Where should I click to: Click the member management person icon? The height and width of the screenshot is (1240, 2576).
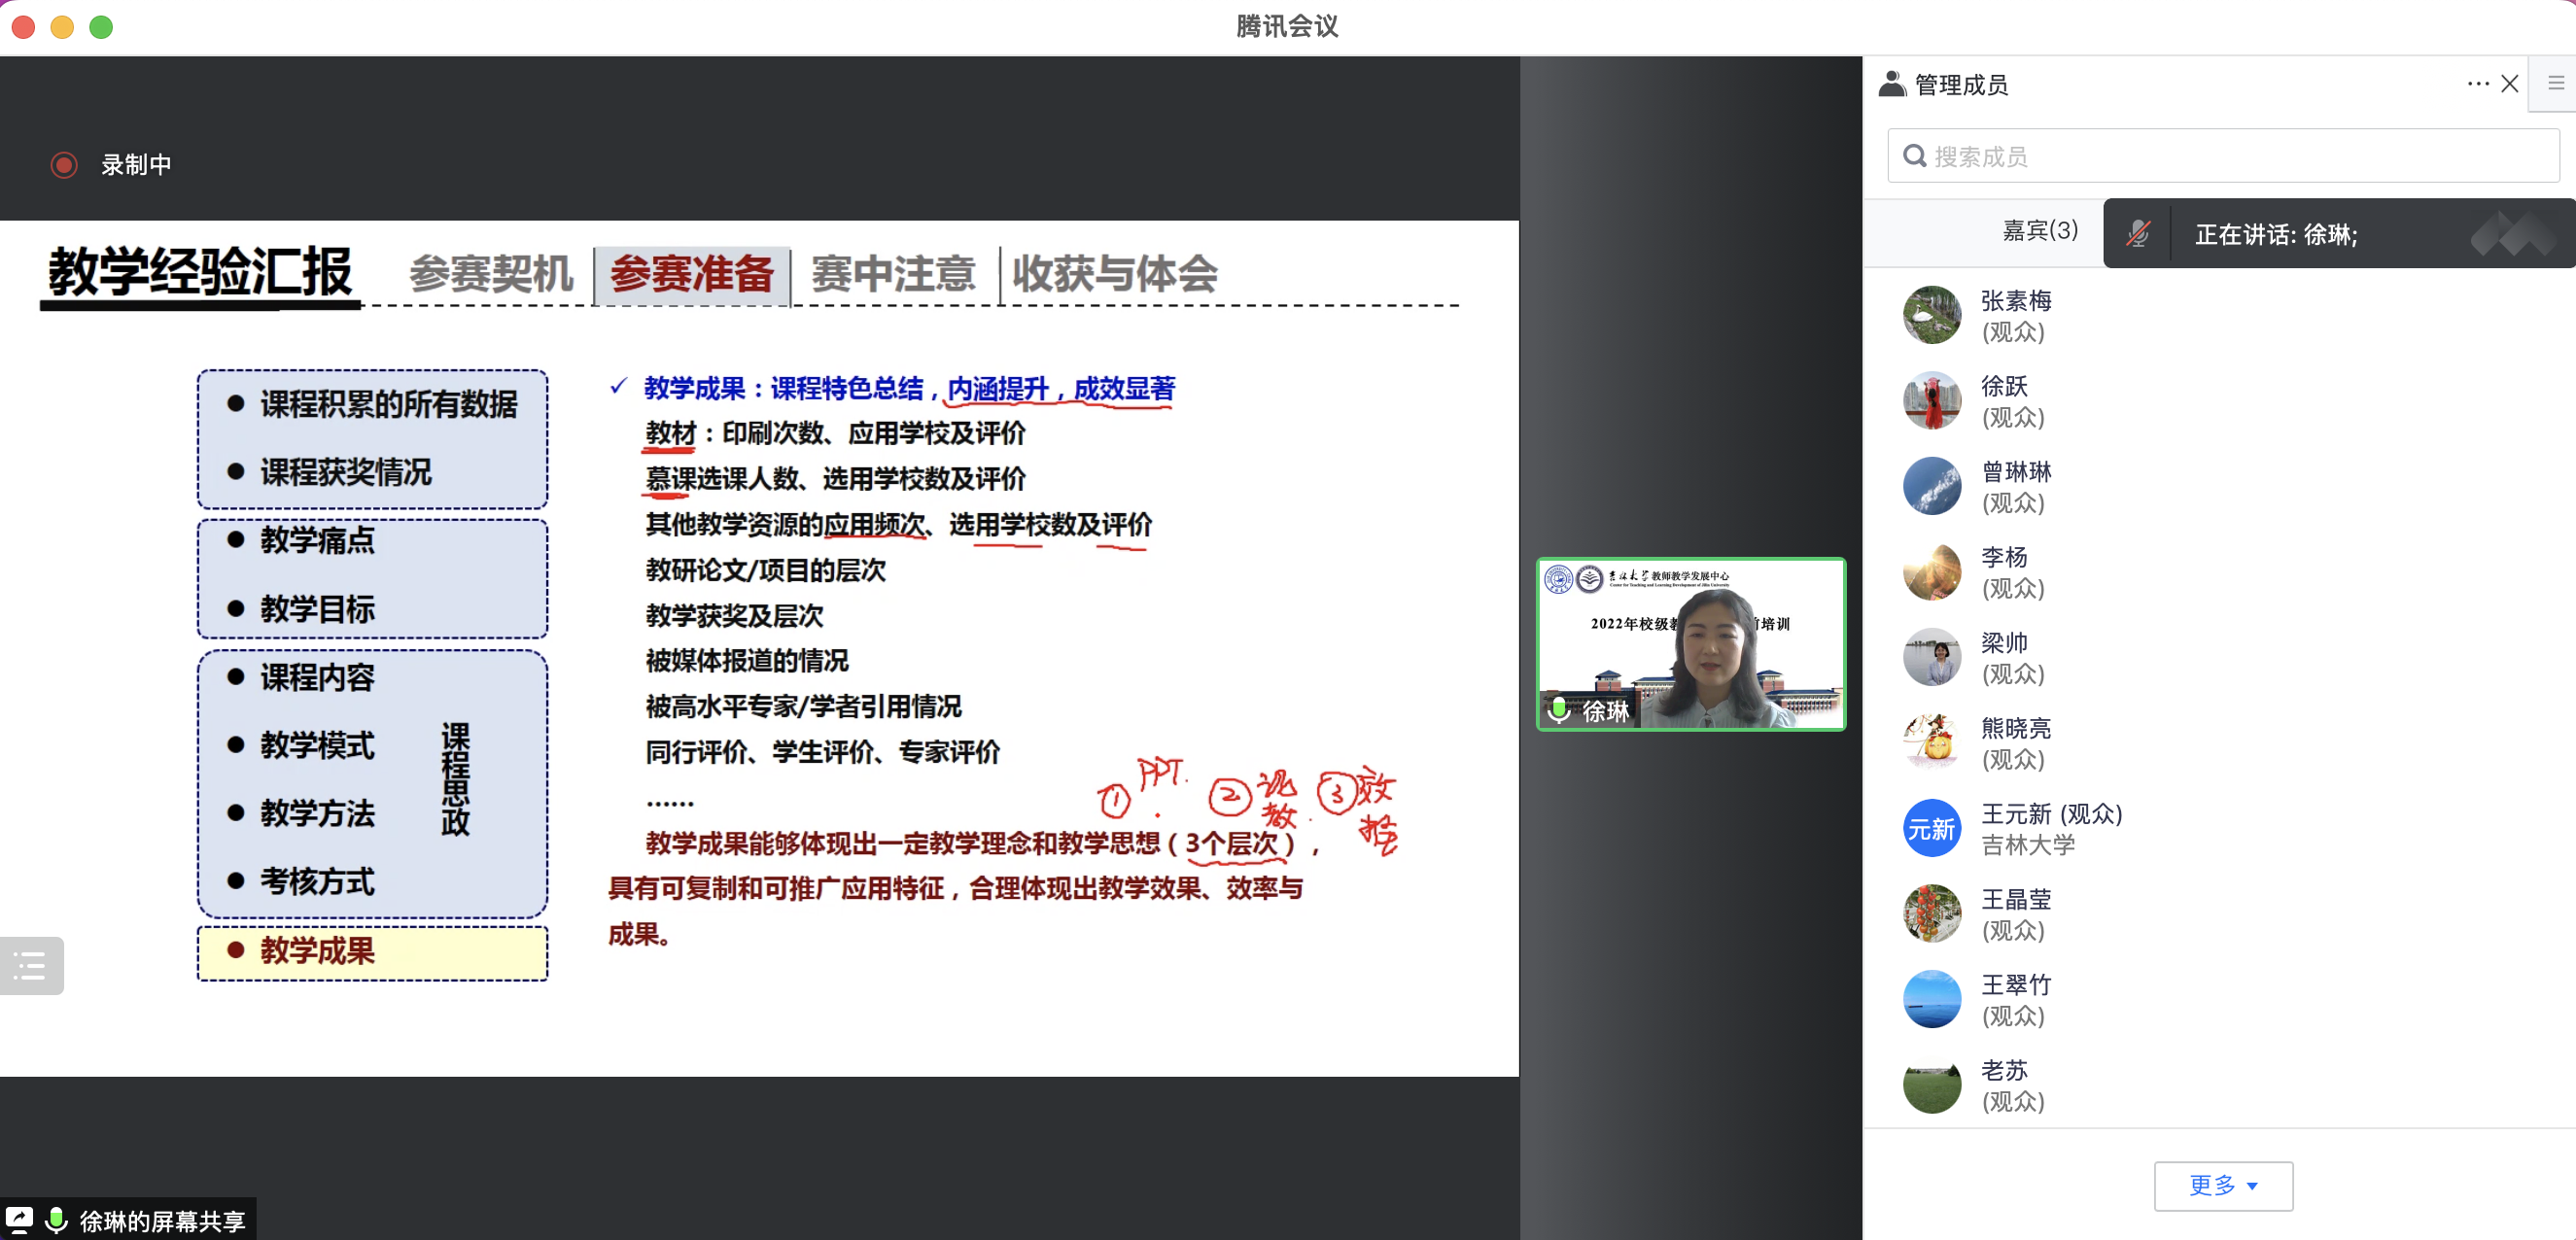(x=1892, y=84)
